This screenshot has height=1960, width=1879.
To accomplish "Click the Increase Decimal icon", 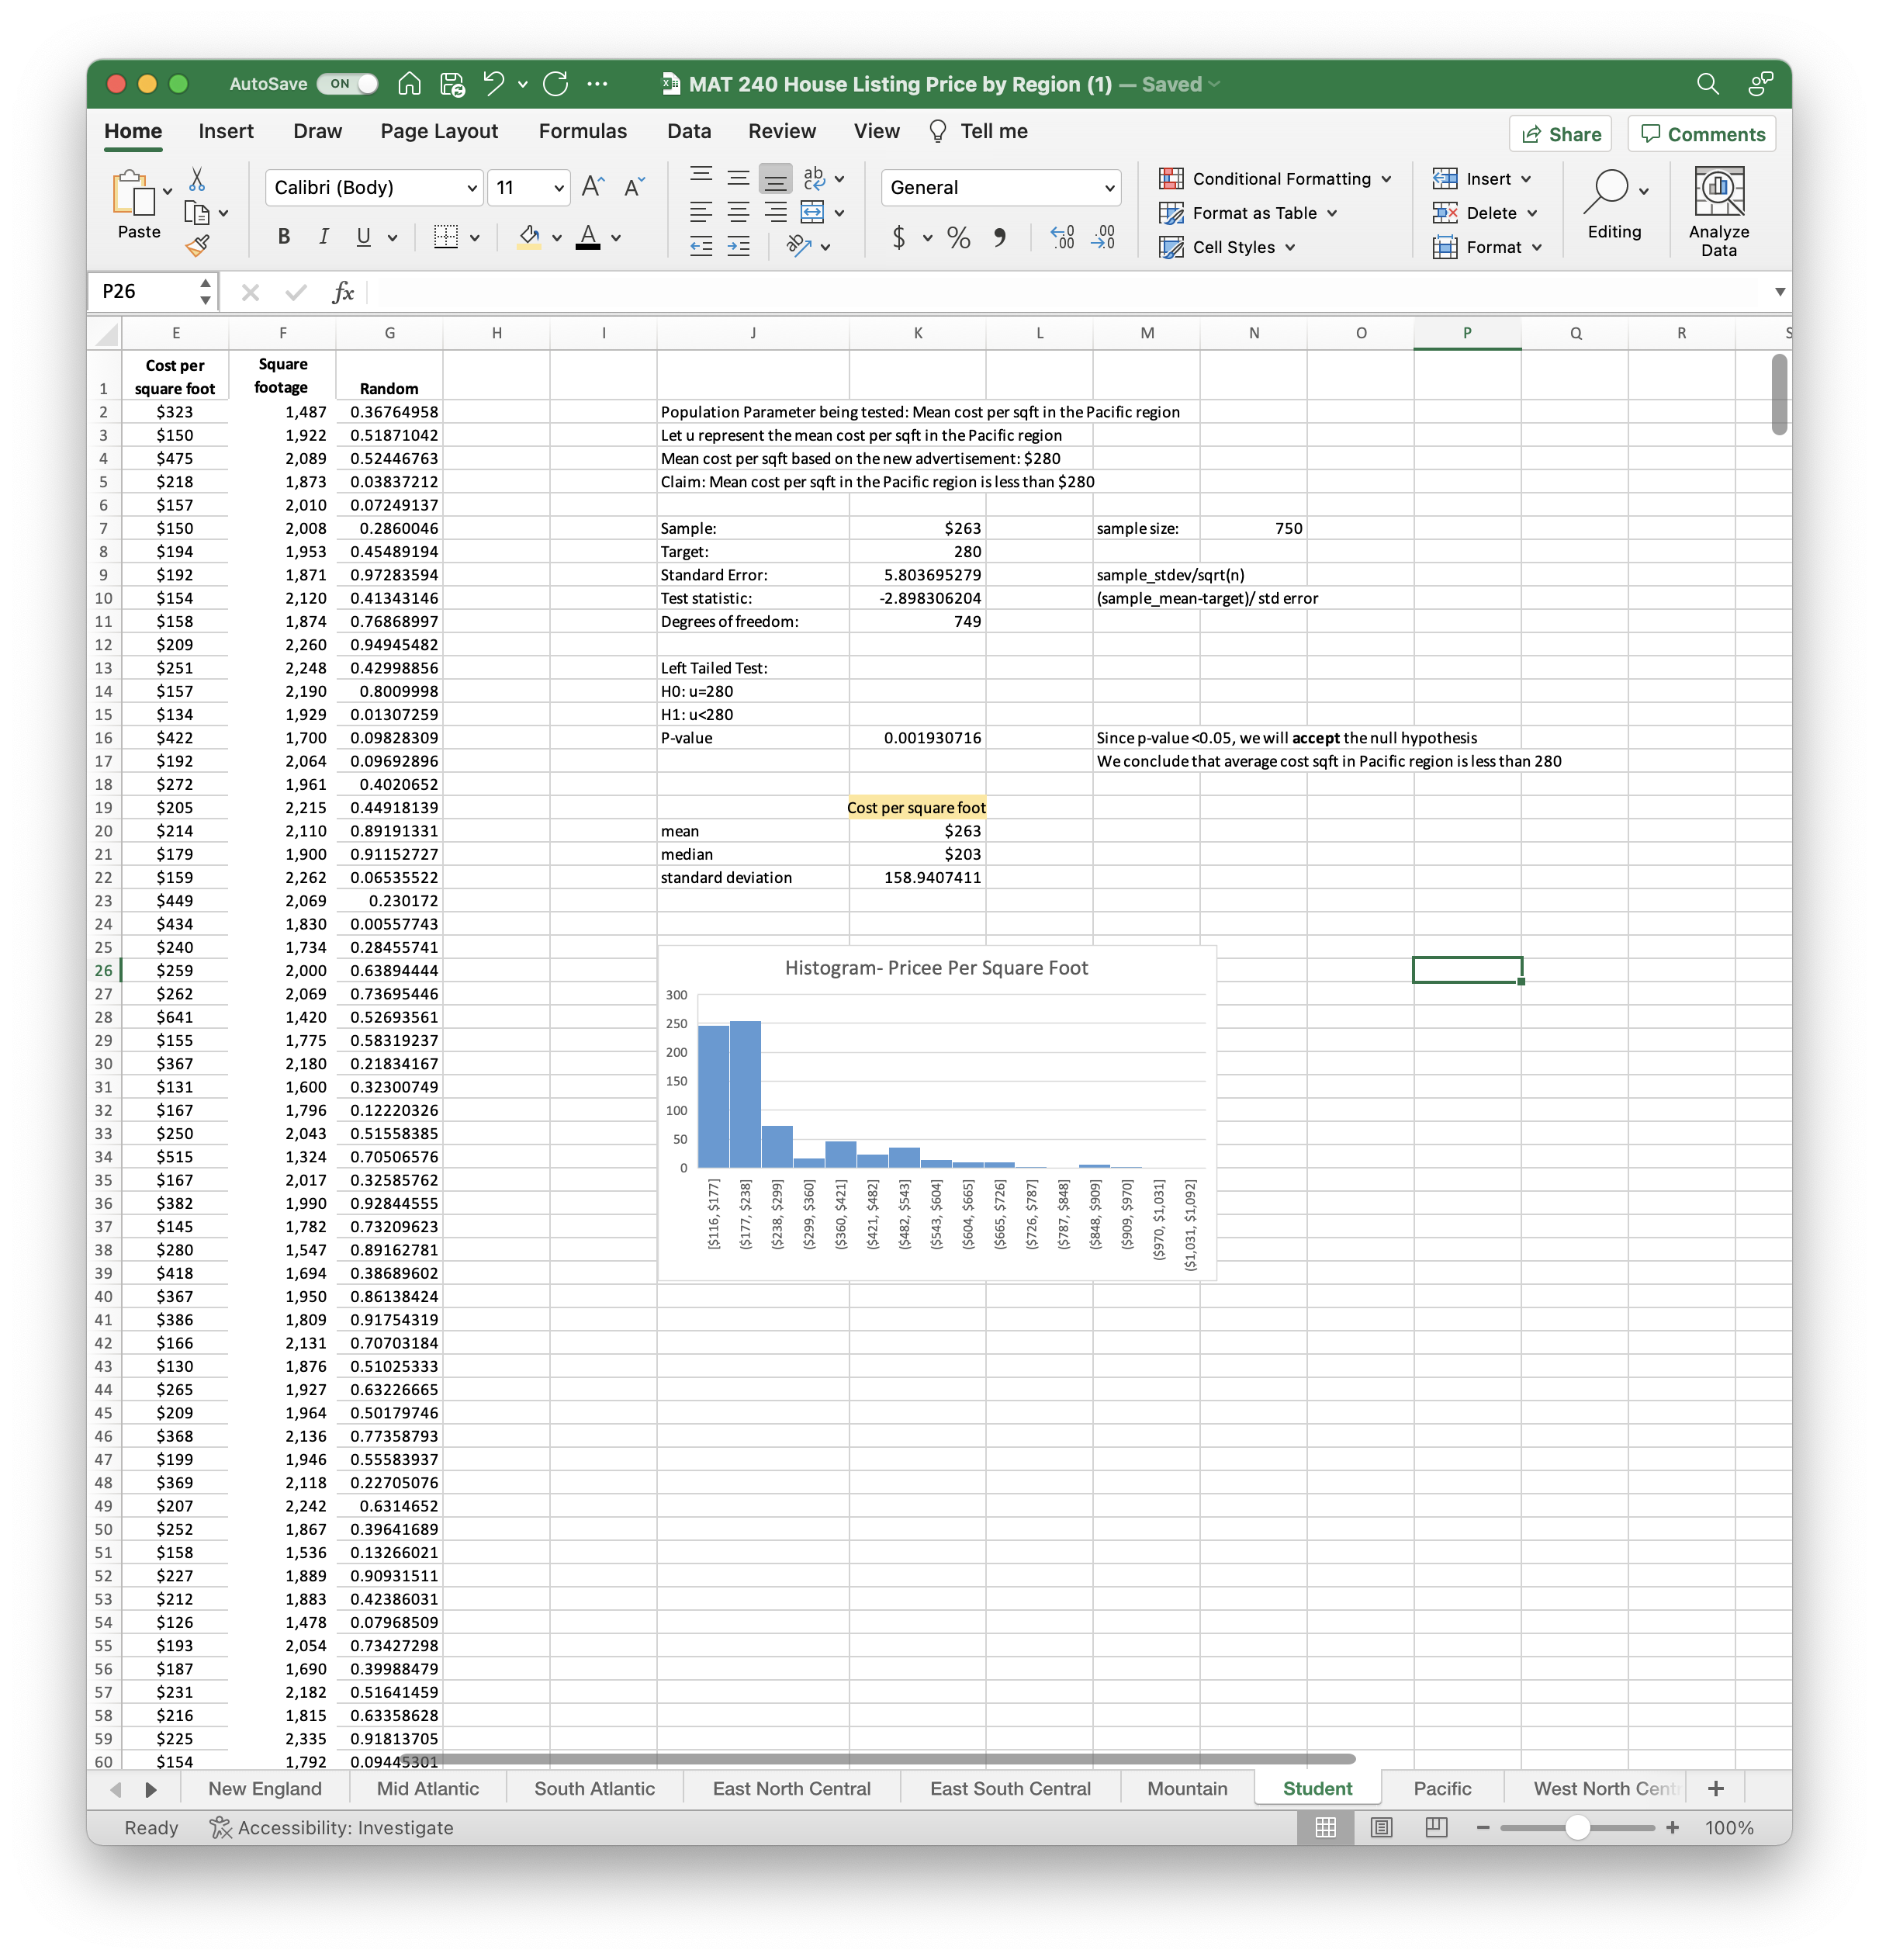I will (1062, 238).
